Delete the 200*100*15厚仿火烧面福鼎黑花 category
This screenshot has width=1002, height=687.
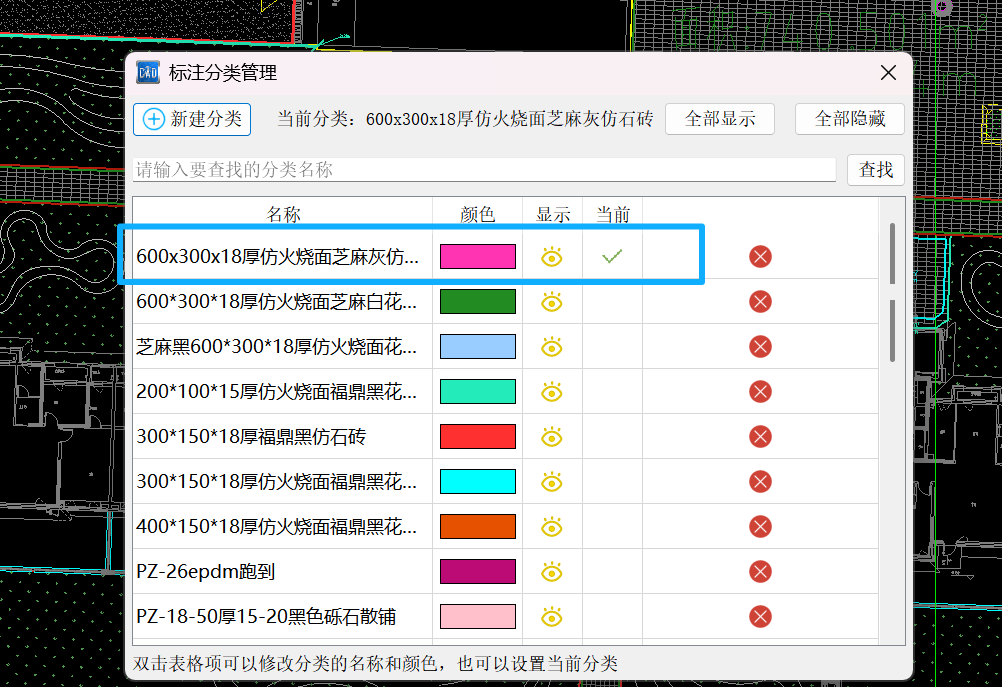click(760, 392)
